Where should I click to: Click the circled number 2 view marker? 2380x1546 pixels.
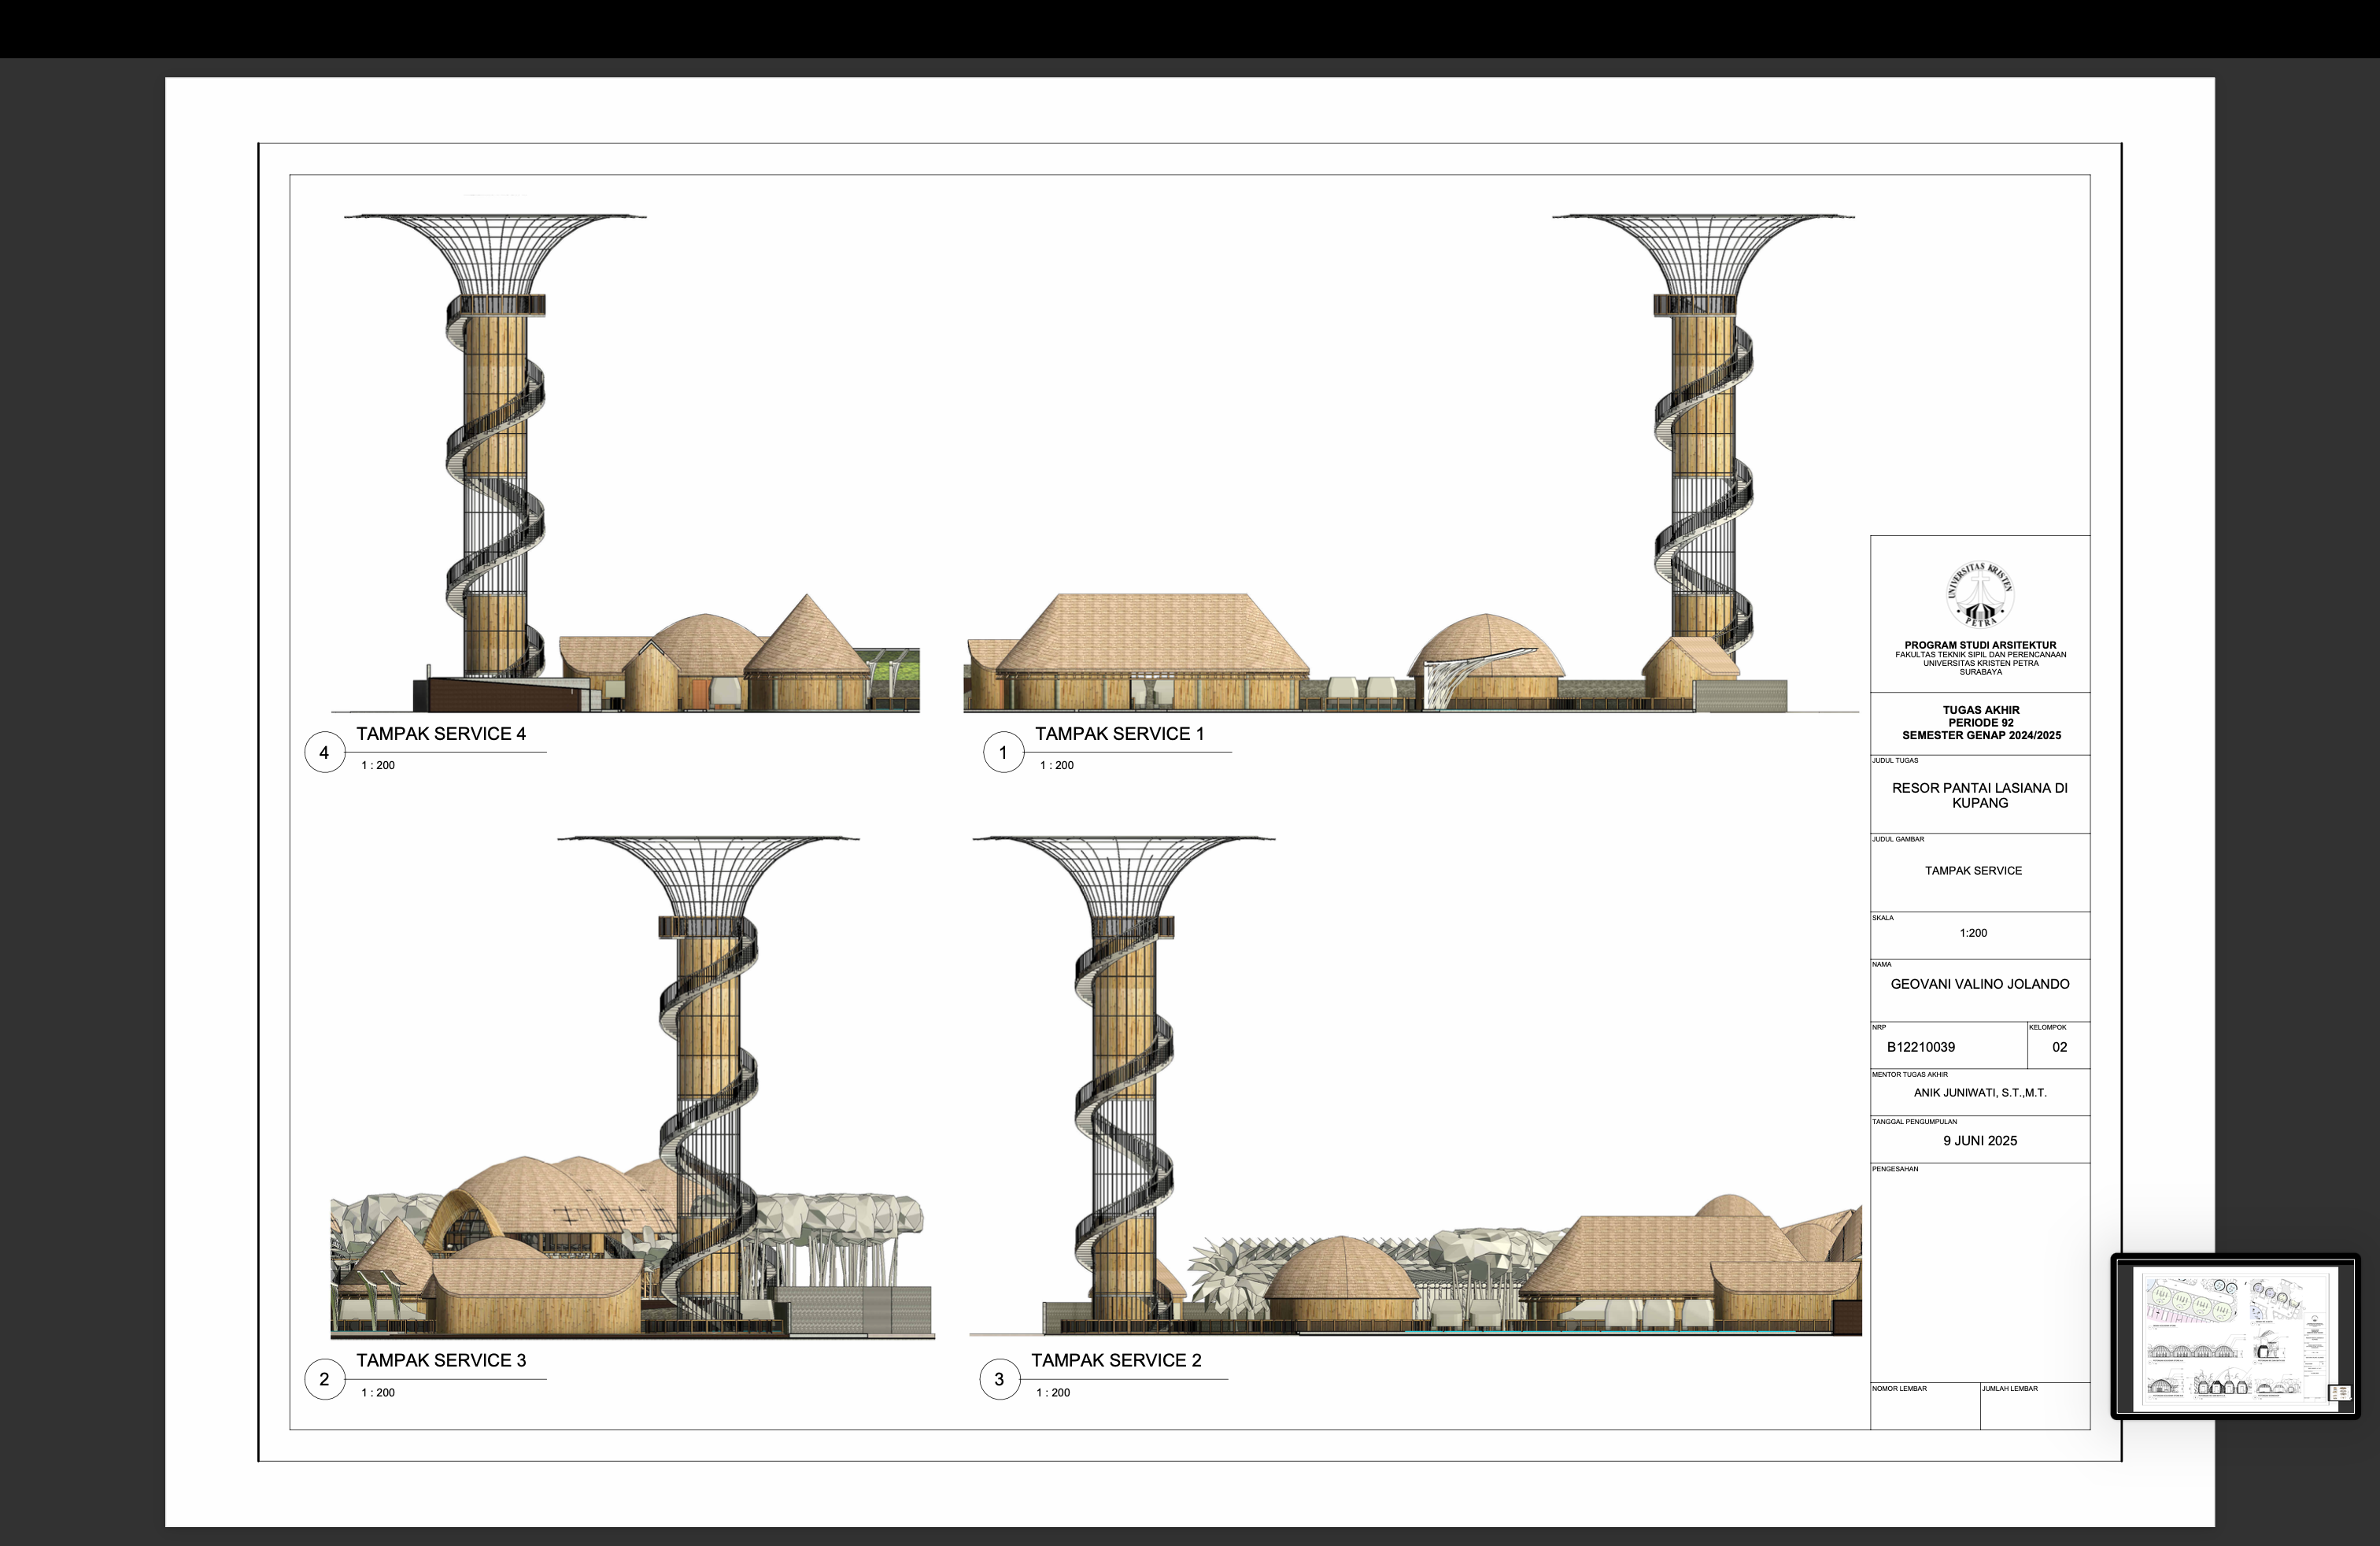coord(324,1379)
